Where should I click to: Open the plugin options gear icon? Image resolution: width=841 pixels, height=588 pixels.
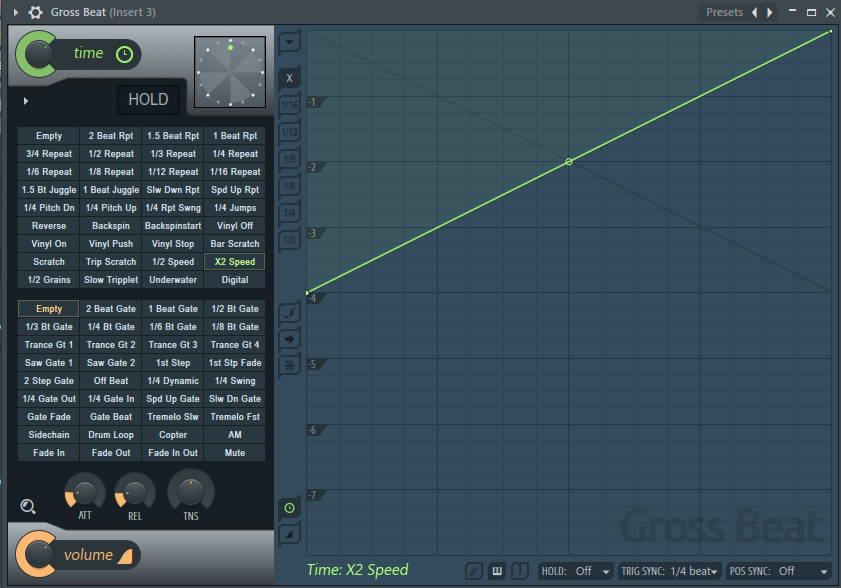pos(35,12)
